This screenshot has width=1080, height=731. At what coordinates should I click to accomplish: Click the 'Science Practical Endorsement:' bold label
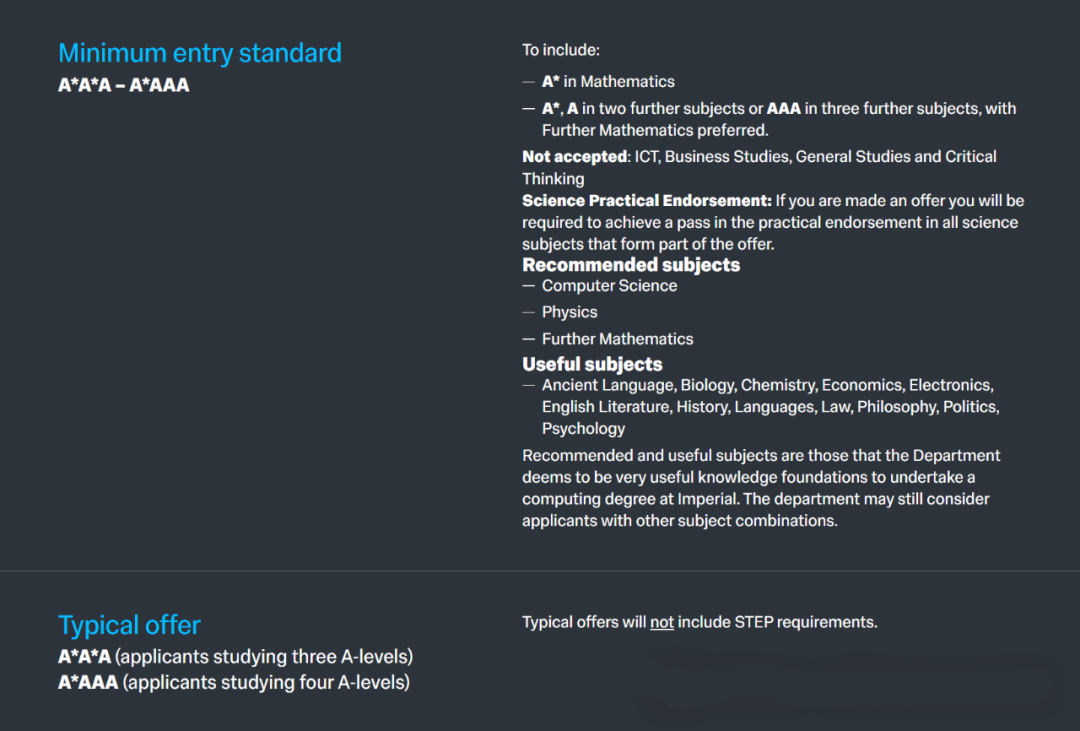point(646,200)
